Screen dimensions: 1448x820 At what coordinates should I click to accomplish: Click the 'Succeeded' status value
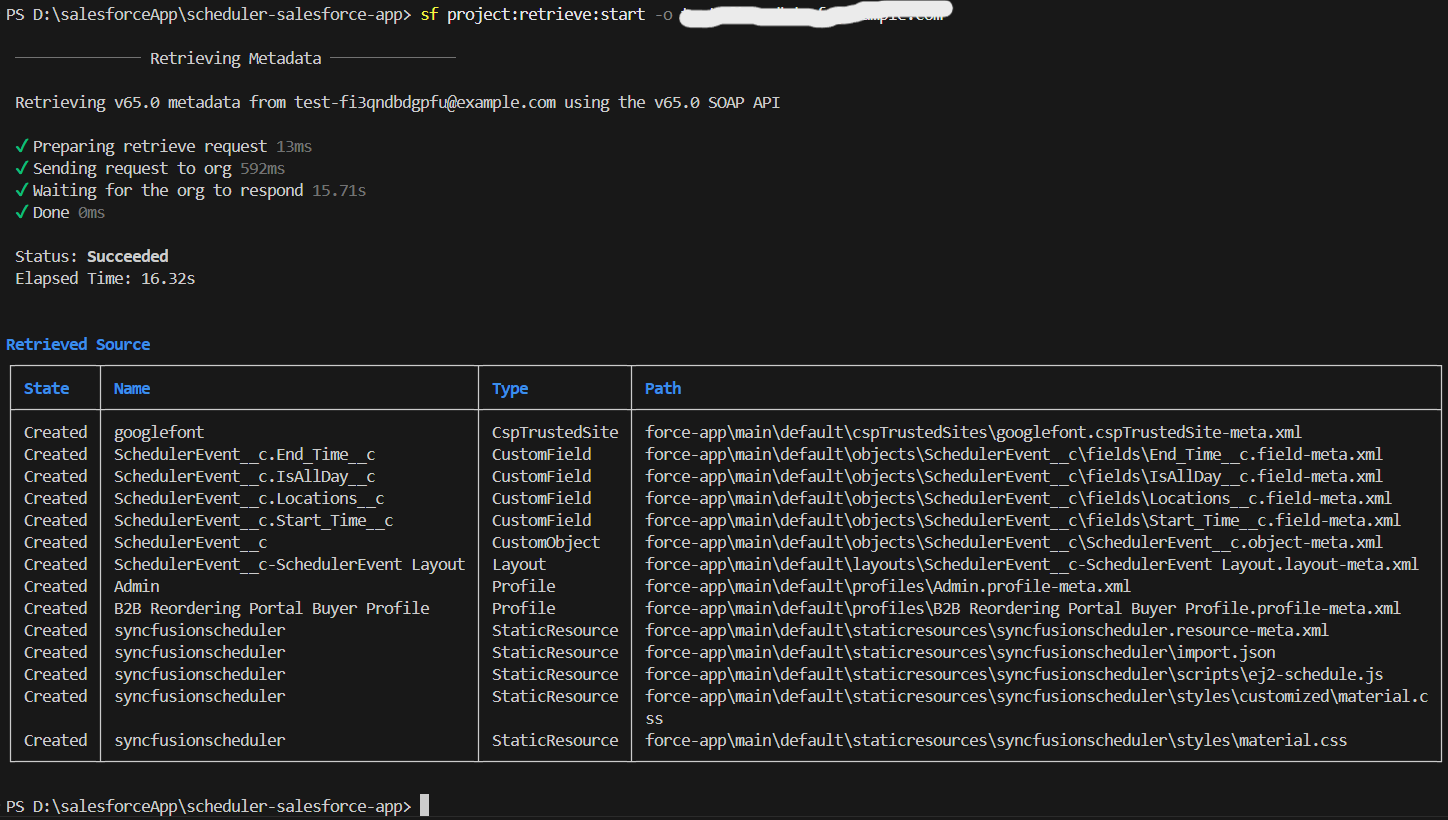(x=128, y=256)
